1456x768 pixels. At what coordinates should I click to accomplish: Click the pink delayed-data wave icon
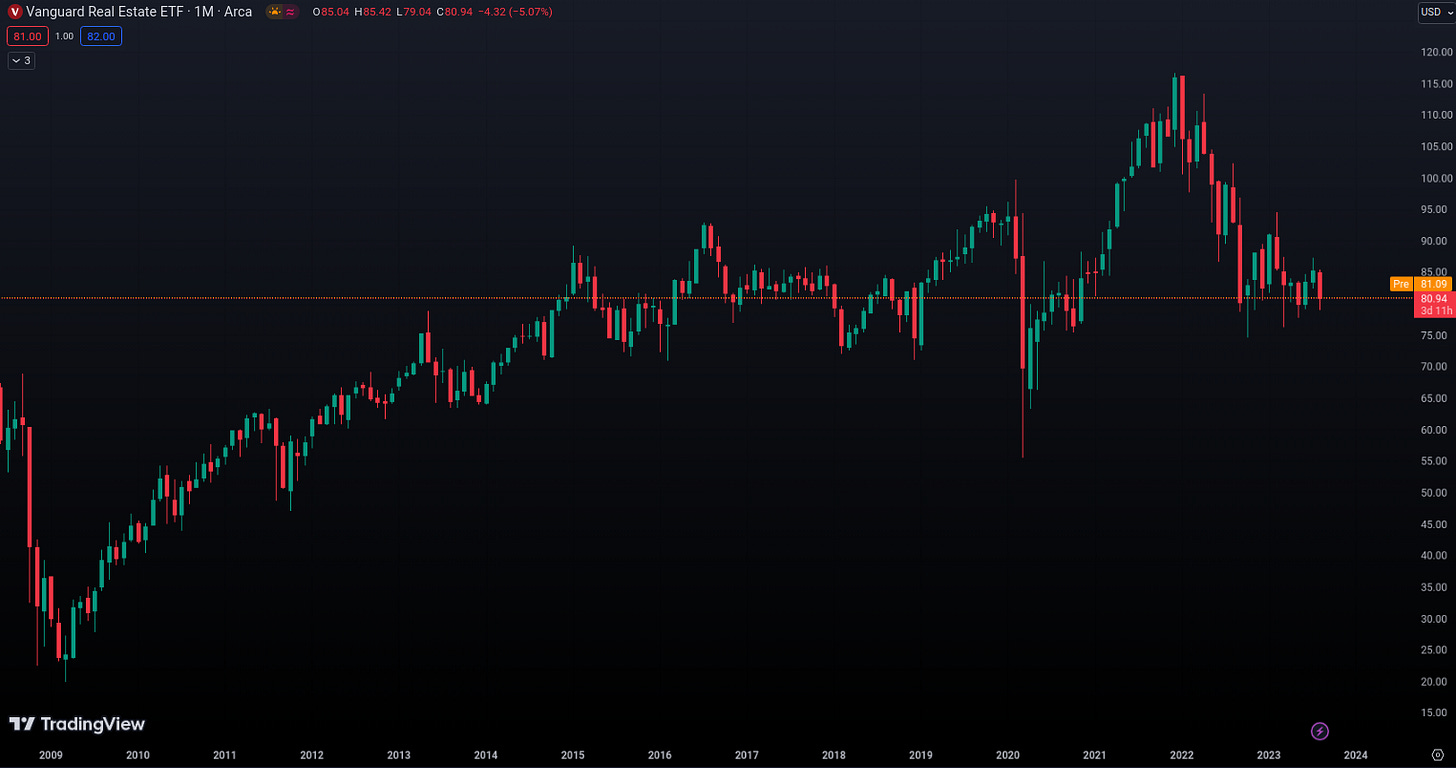click(x=290, y=12)
